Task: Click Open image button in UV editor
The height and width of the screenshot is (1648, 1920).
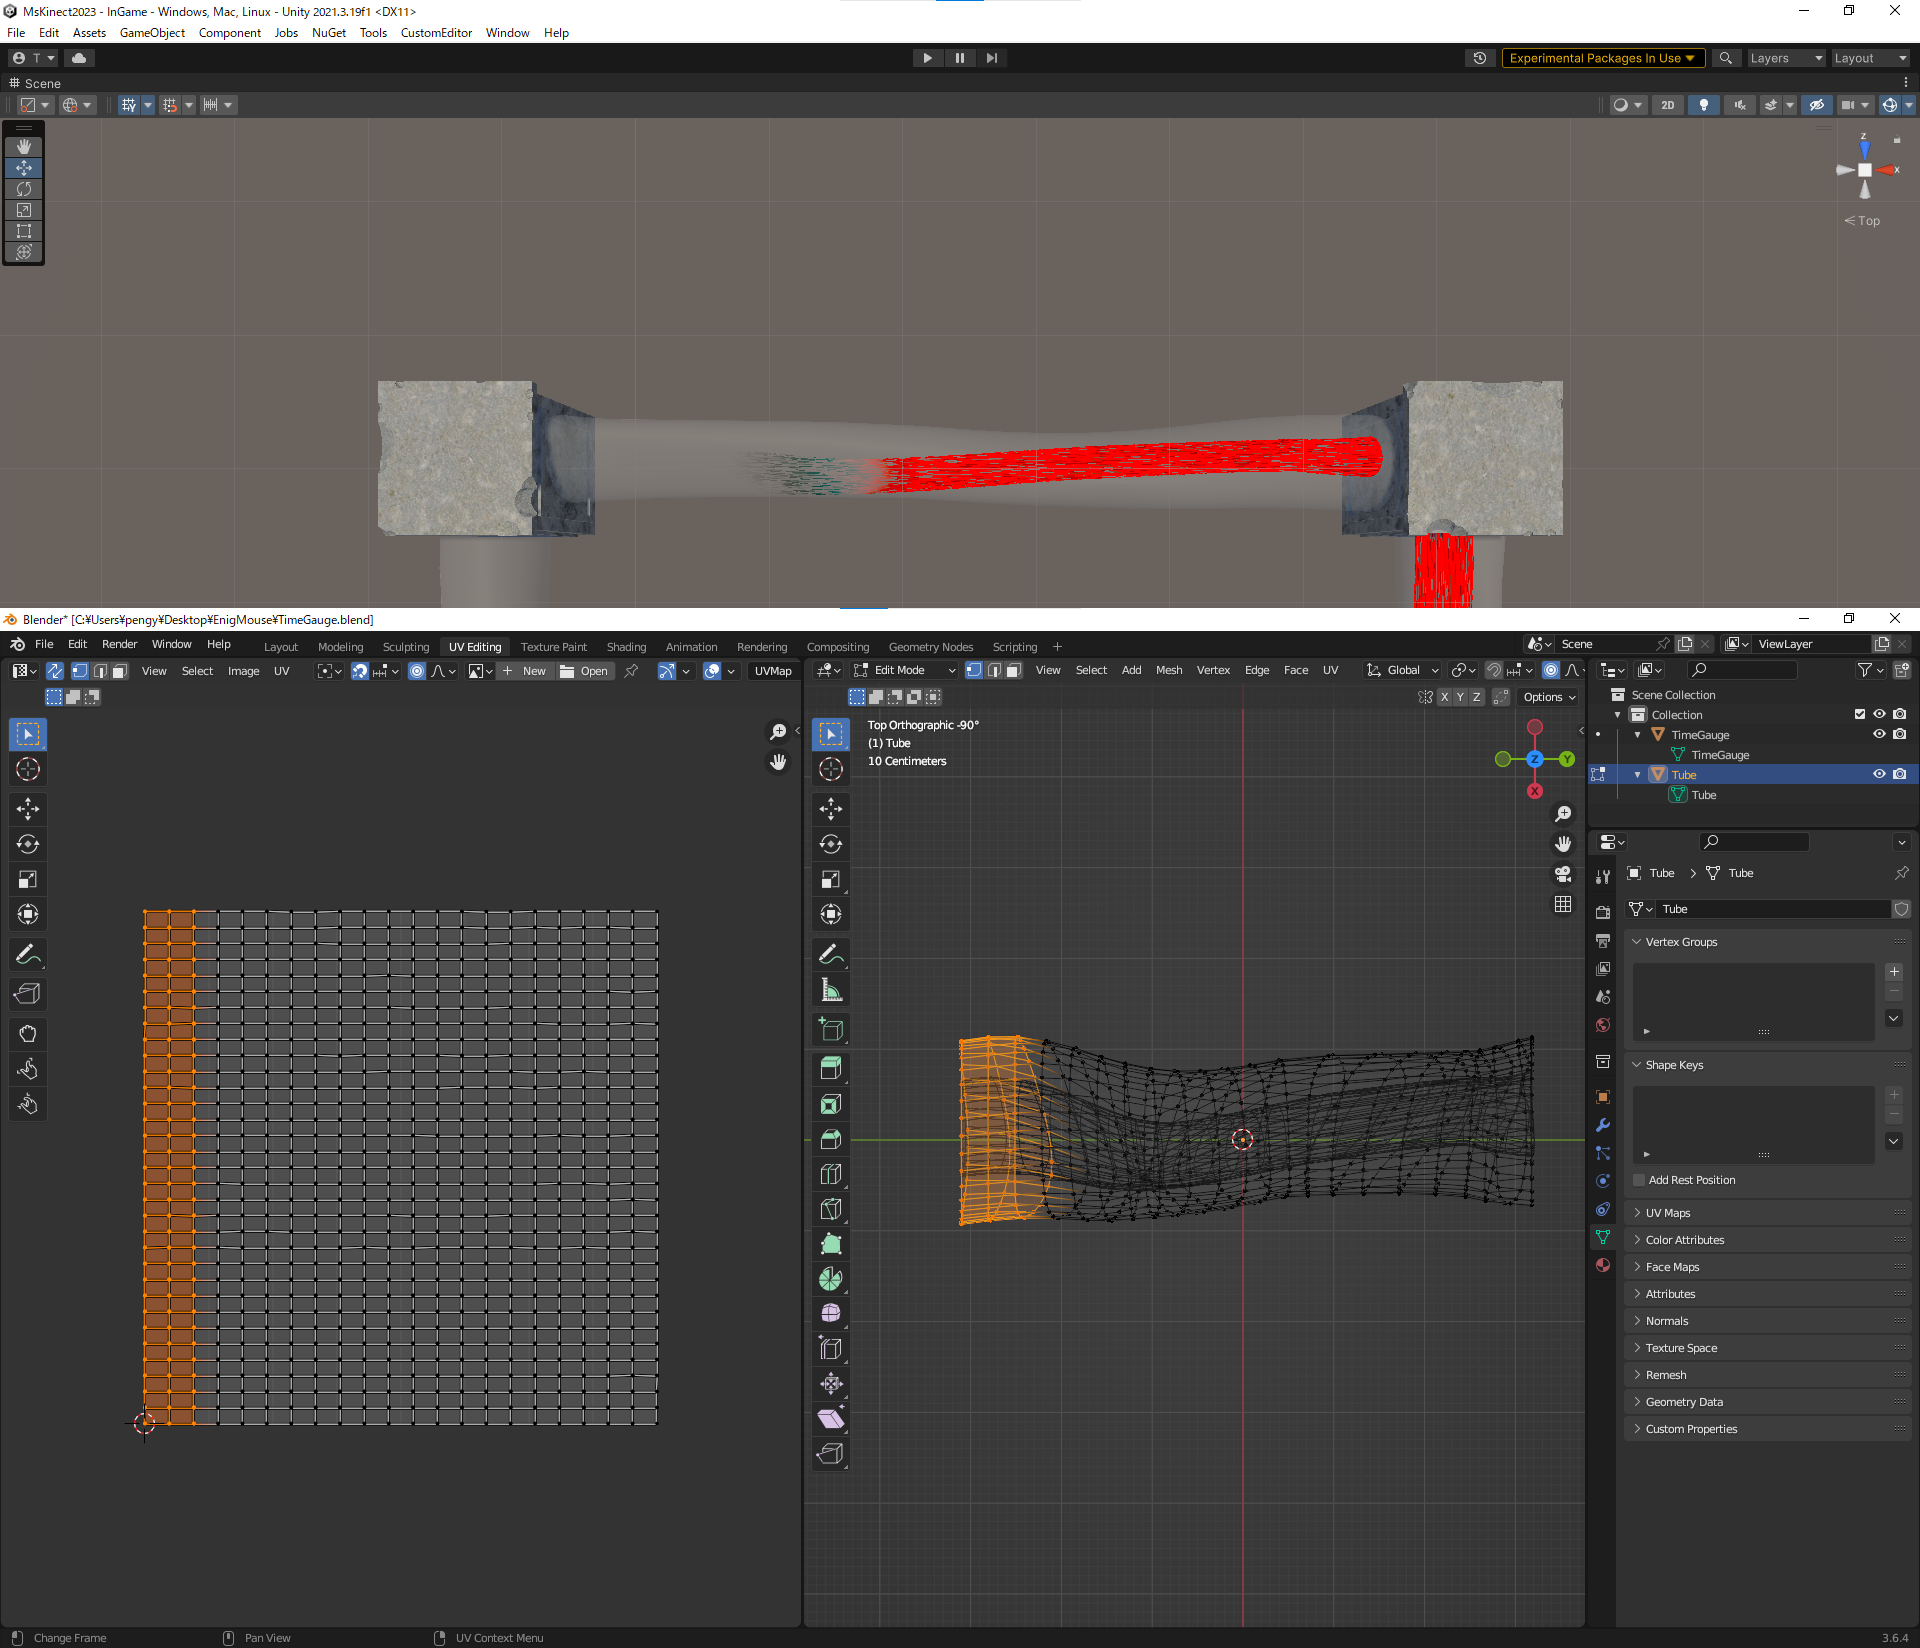Action: click(584, 671)
